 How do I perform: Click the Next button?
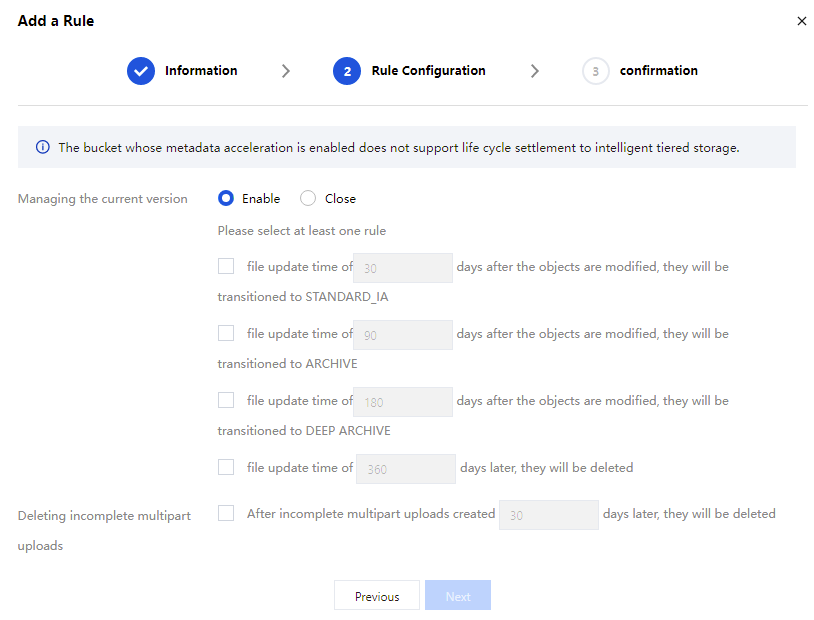[458, 596]
